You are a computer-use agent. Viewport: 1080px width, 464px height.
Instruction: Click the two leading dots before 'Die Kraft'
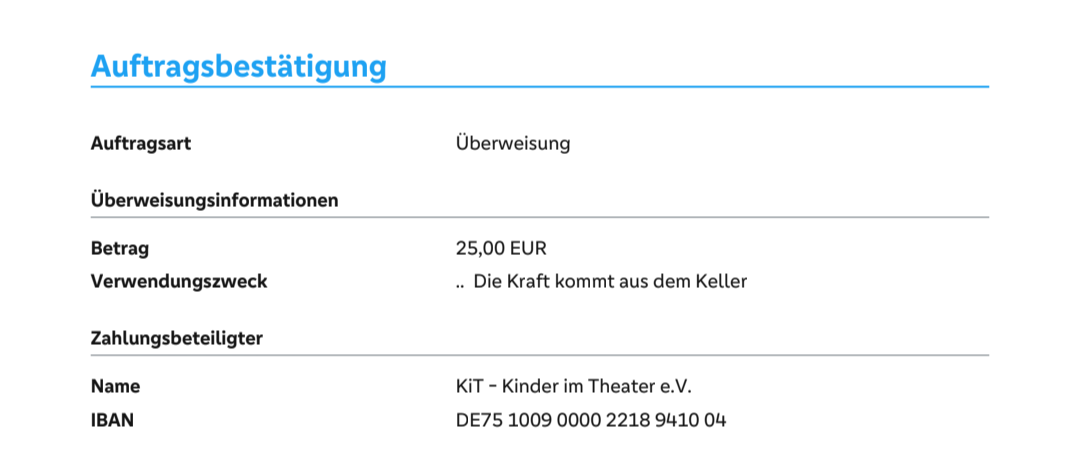461,282
